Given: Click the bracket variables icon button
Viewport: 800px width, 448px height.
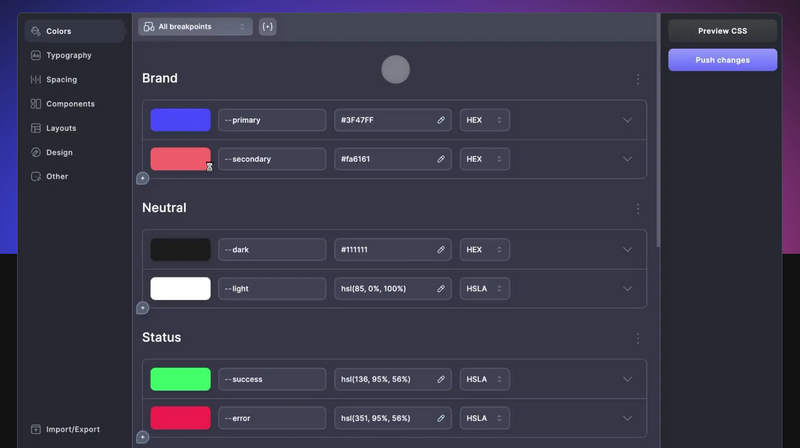Looking at the screenshot, I should pos(267,27).
